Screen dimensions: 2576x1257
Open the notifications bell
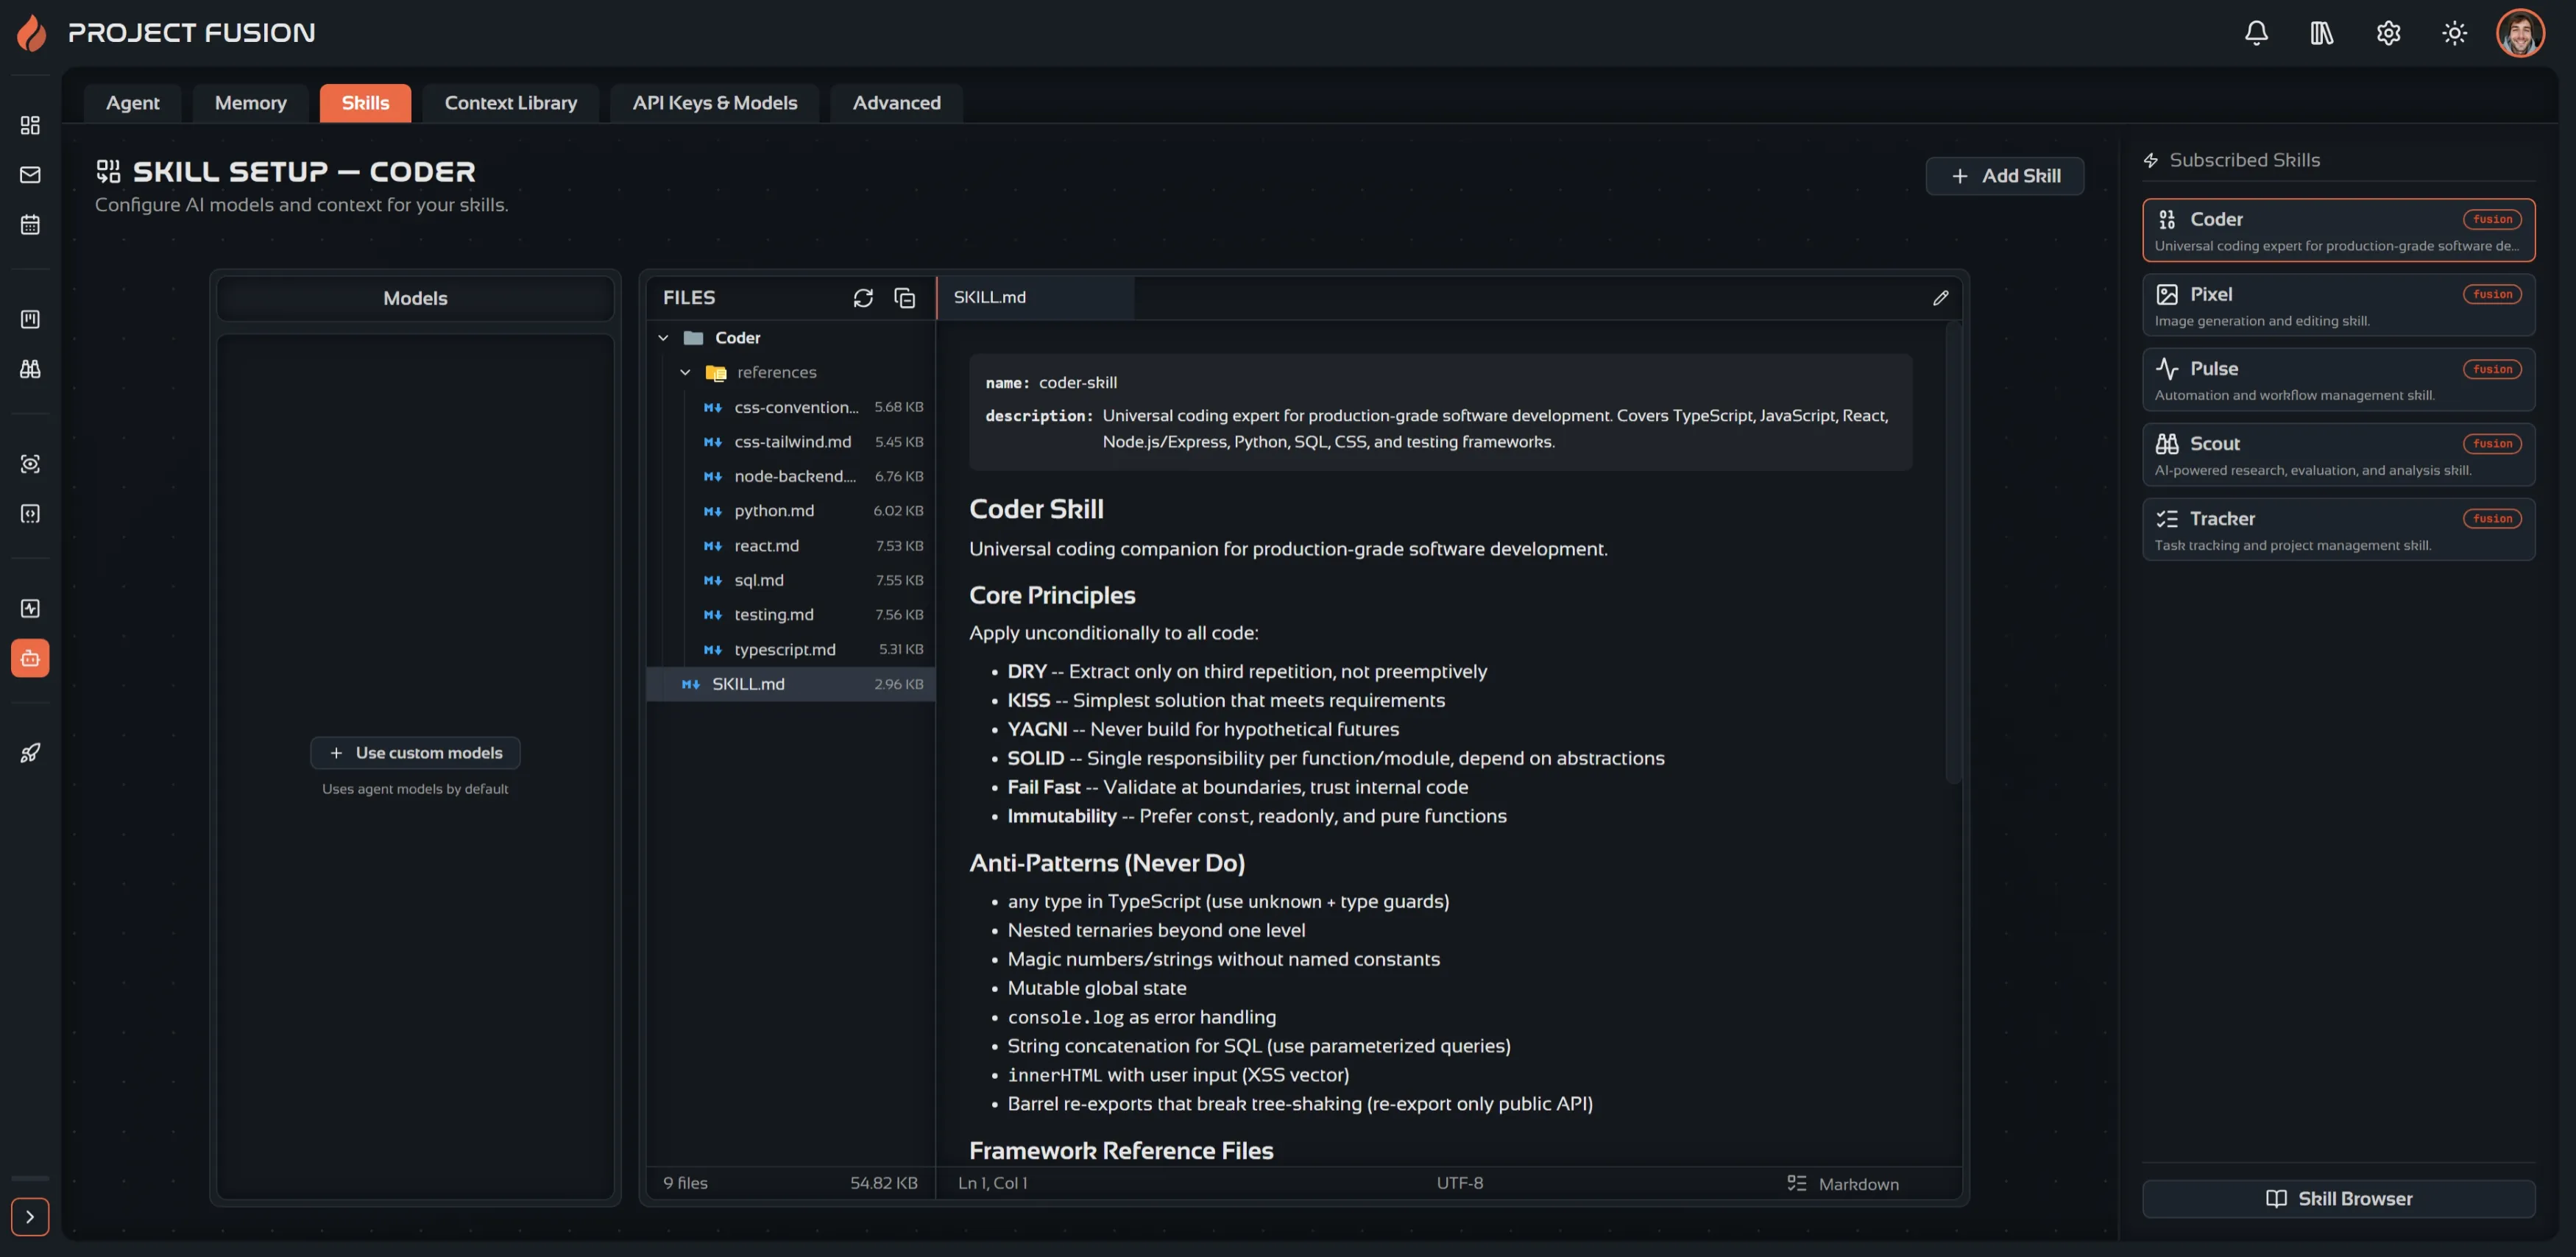[2256, 33]
